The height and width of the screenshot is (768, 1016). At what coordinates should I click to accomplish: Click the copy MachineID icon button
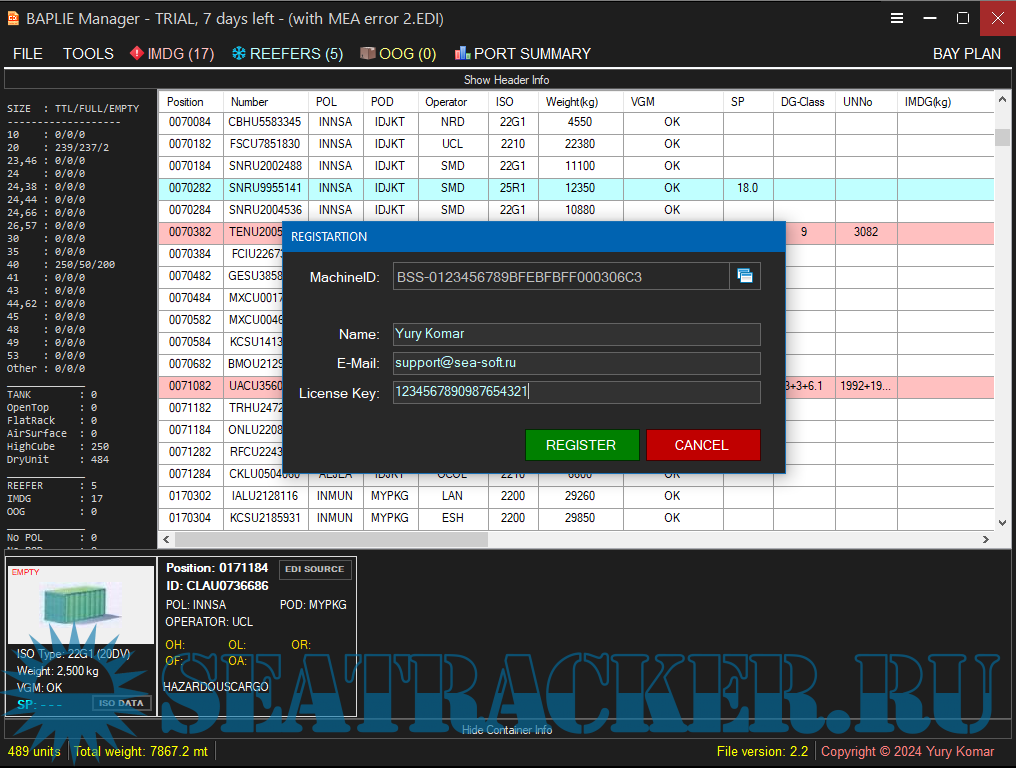745,277
